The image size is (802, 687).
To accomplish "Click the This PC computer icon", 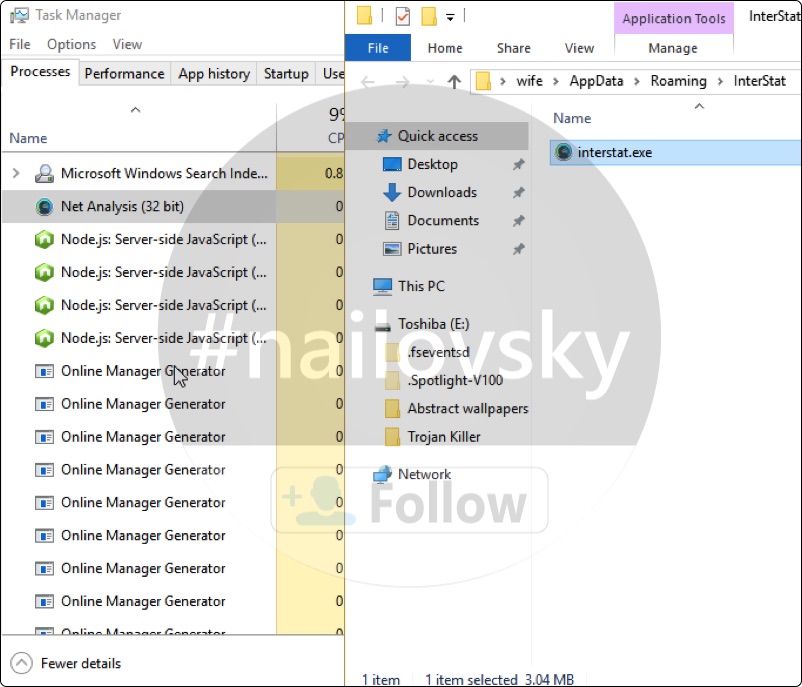I will (382, 287).
